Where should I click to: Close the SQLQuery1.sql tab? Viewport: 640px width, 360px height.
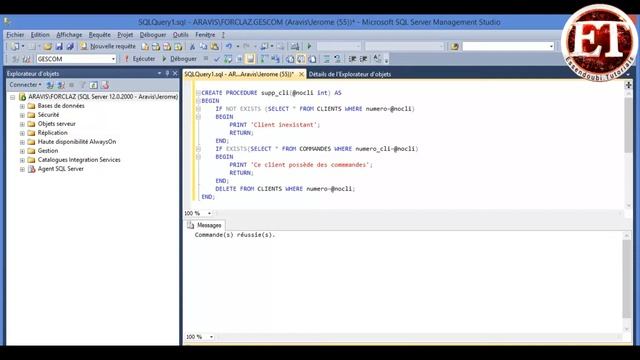click(x=301, y=74)
